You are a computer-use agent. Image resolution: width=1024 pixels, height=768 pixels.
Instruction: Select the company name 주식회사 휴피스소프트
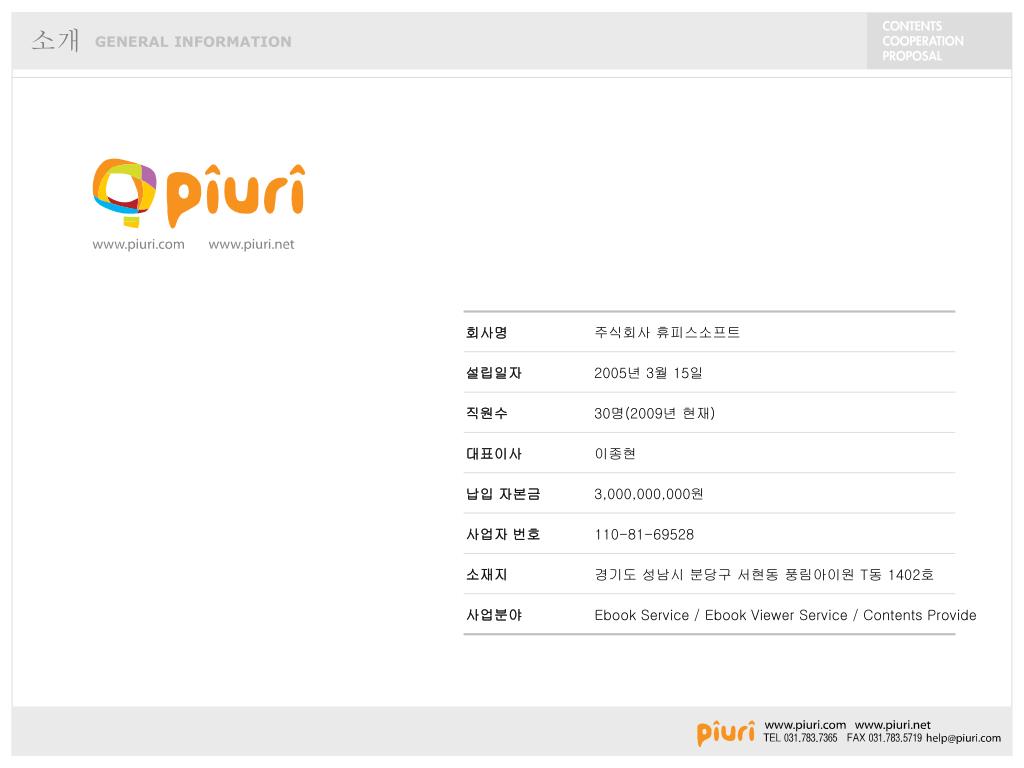tap(667, 332)
